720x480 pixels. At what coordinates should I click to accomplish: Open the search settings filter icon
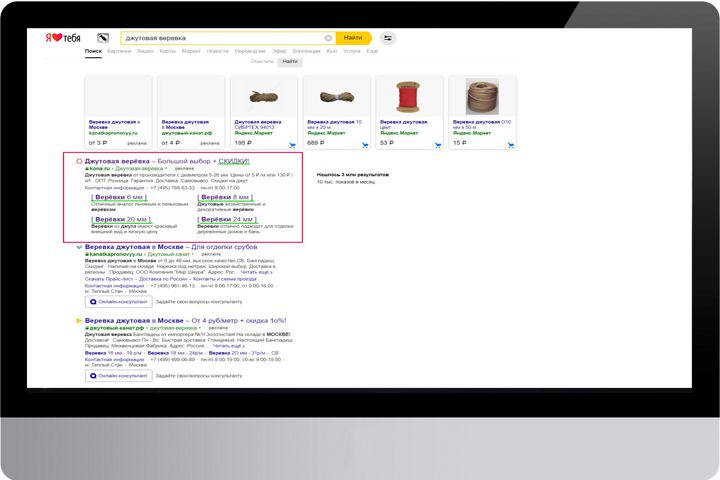coord(388,38)
